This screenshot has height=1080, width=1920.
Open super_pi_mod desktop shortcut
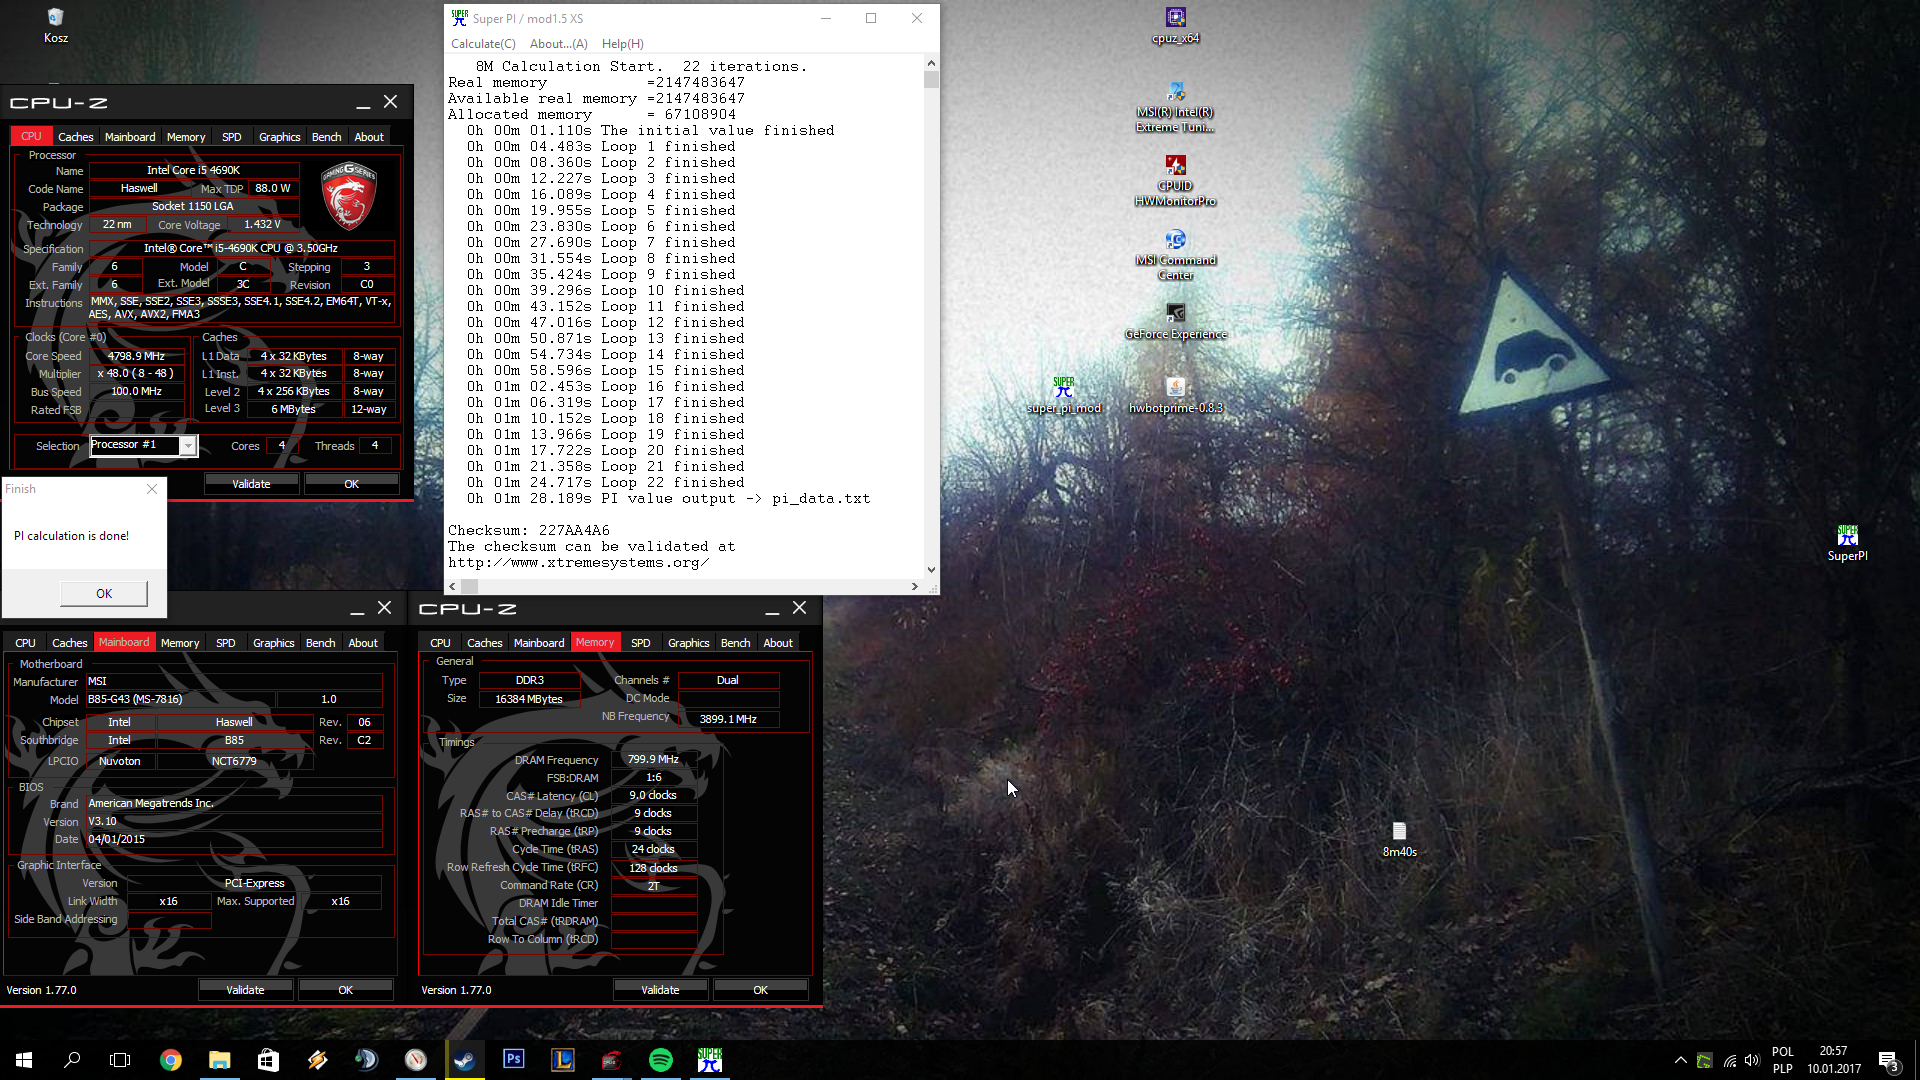(1064, 396)
